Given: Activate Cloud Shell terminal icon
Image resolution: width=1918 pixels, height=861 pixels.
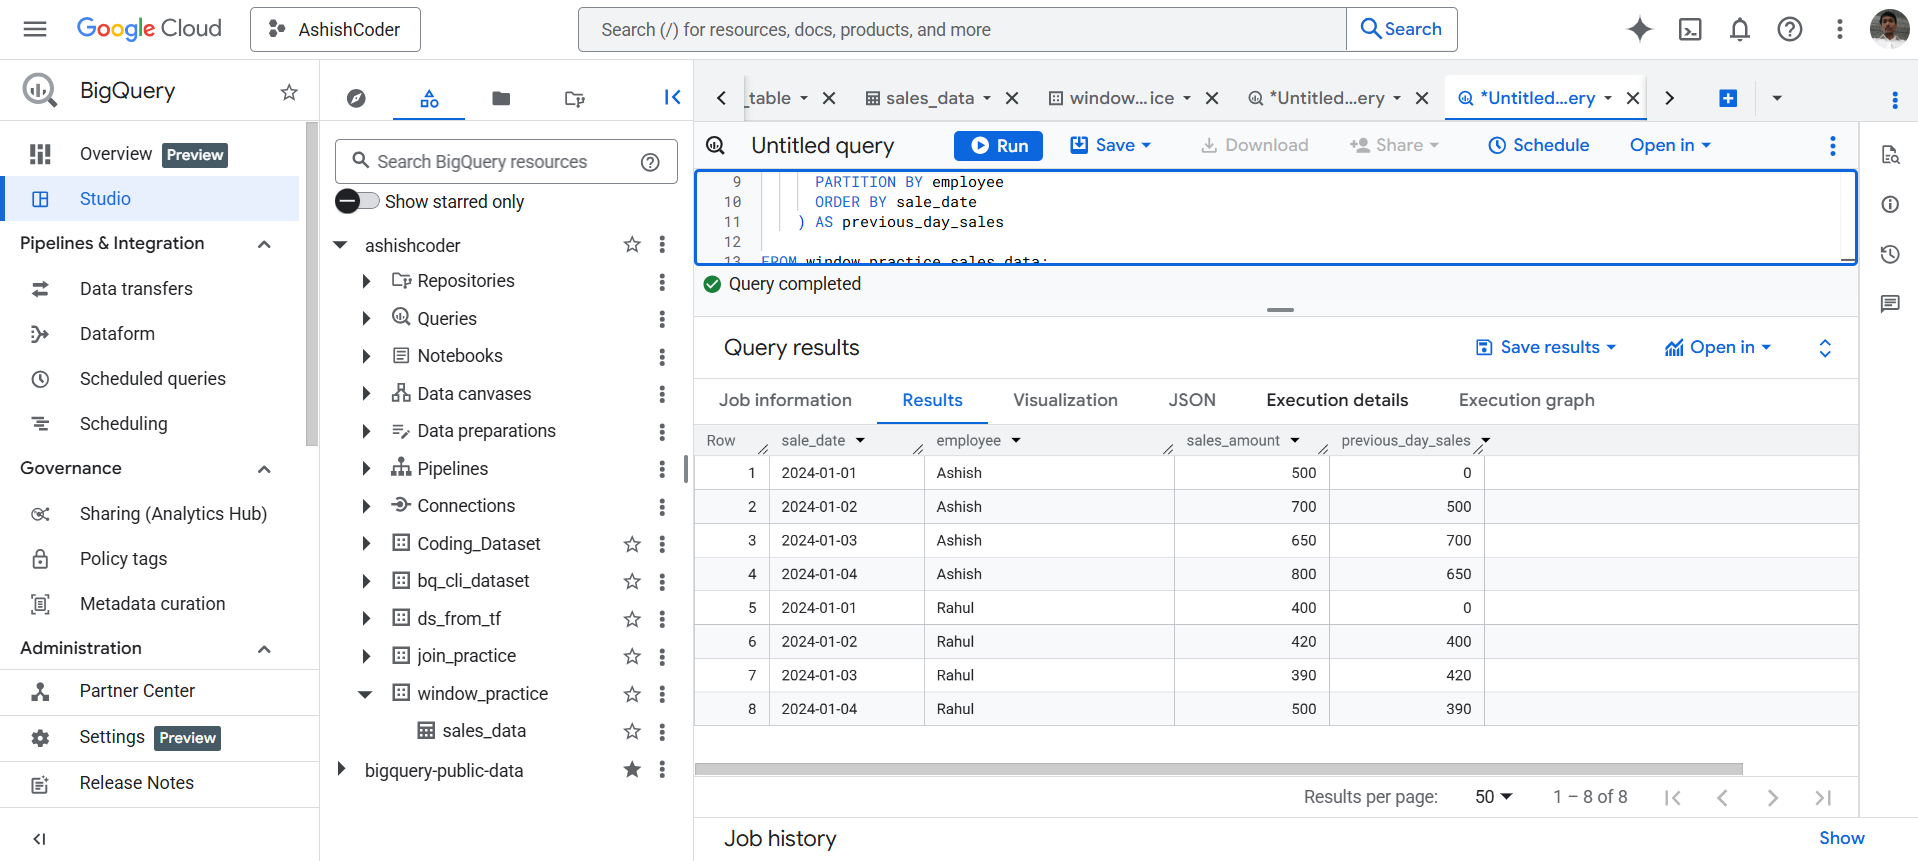Looking at the screenshot, I should pyautogui.click(x=1690, y=29).
